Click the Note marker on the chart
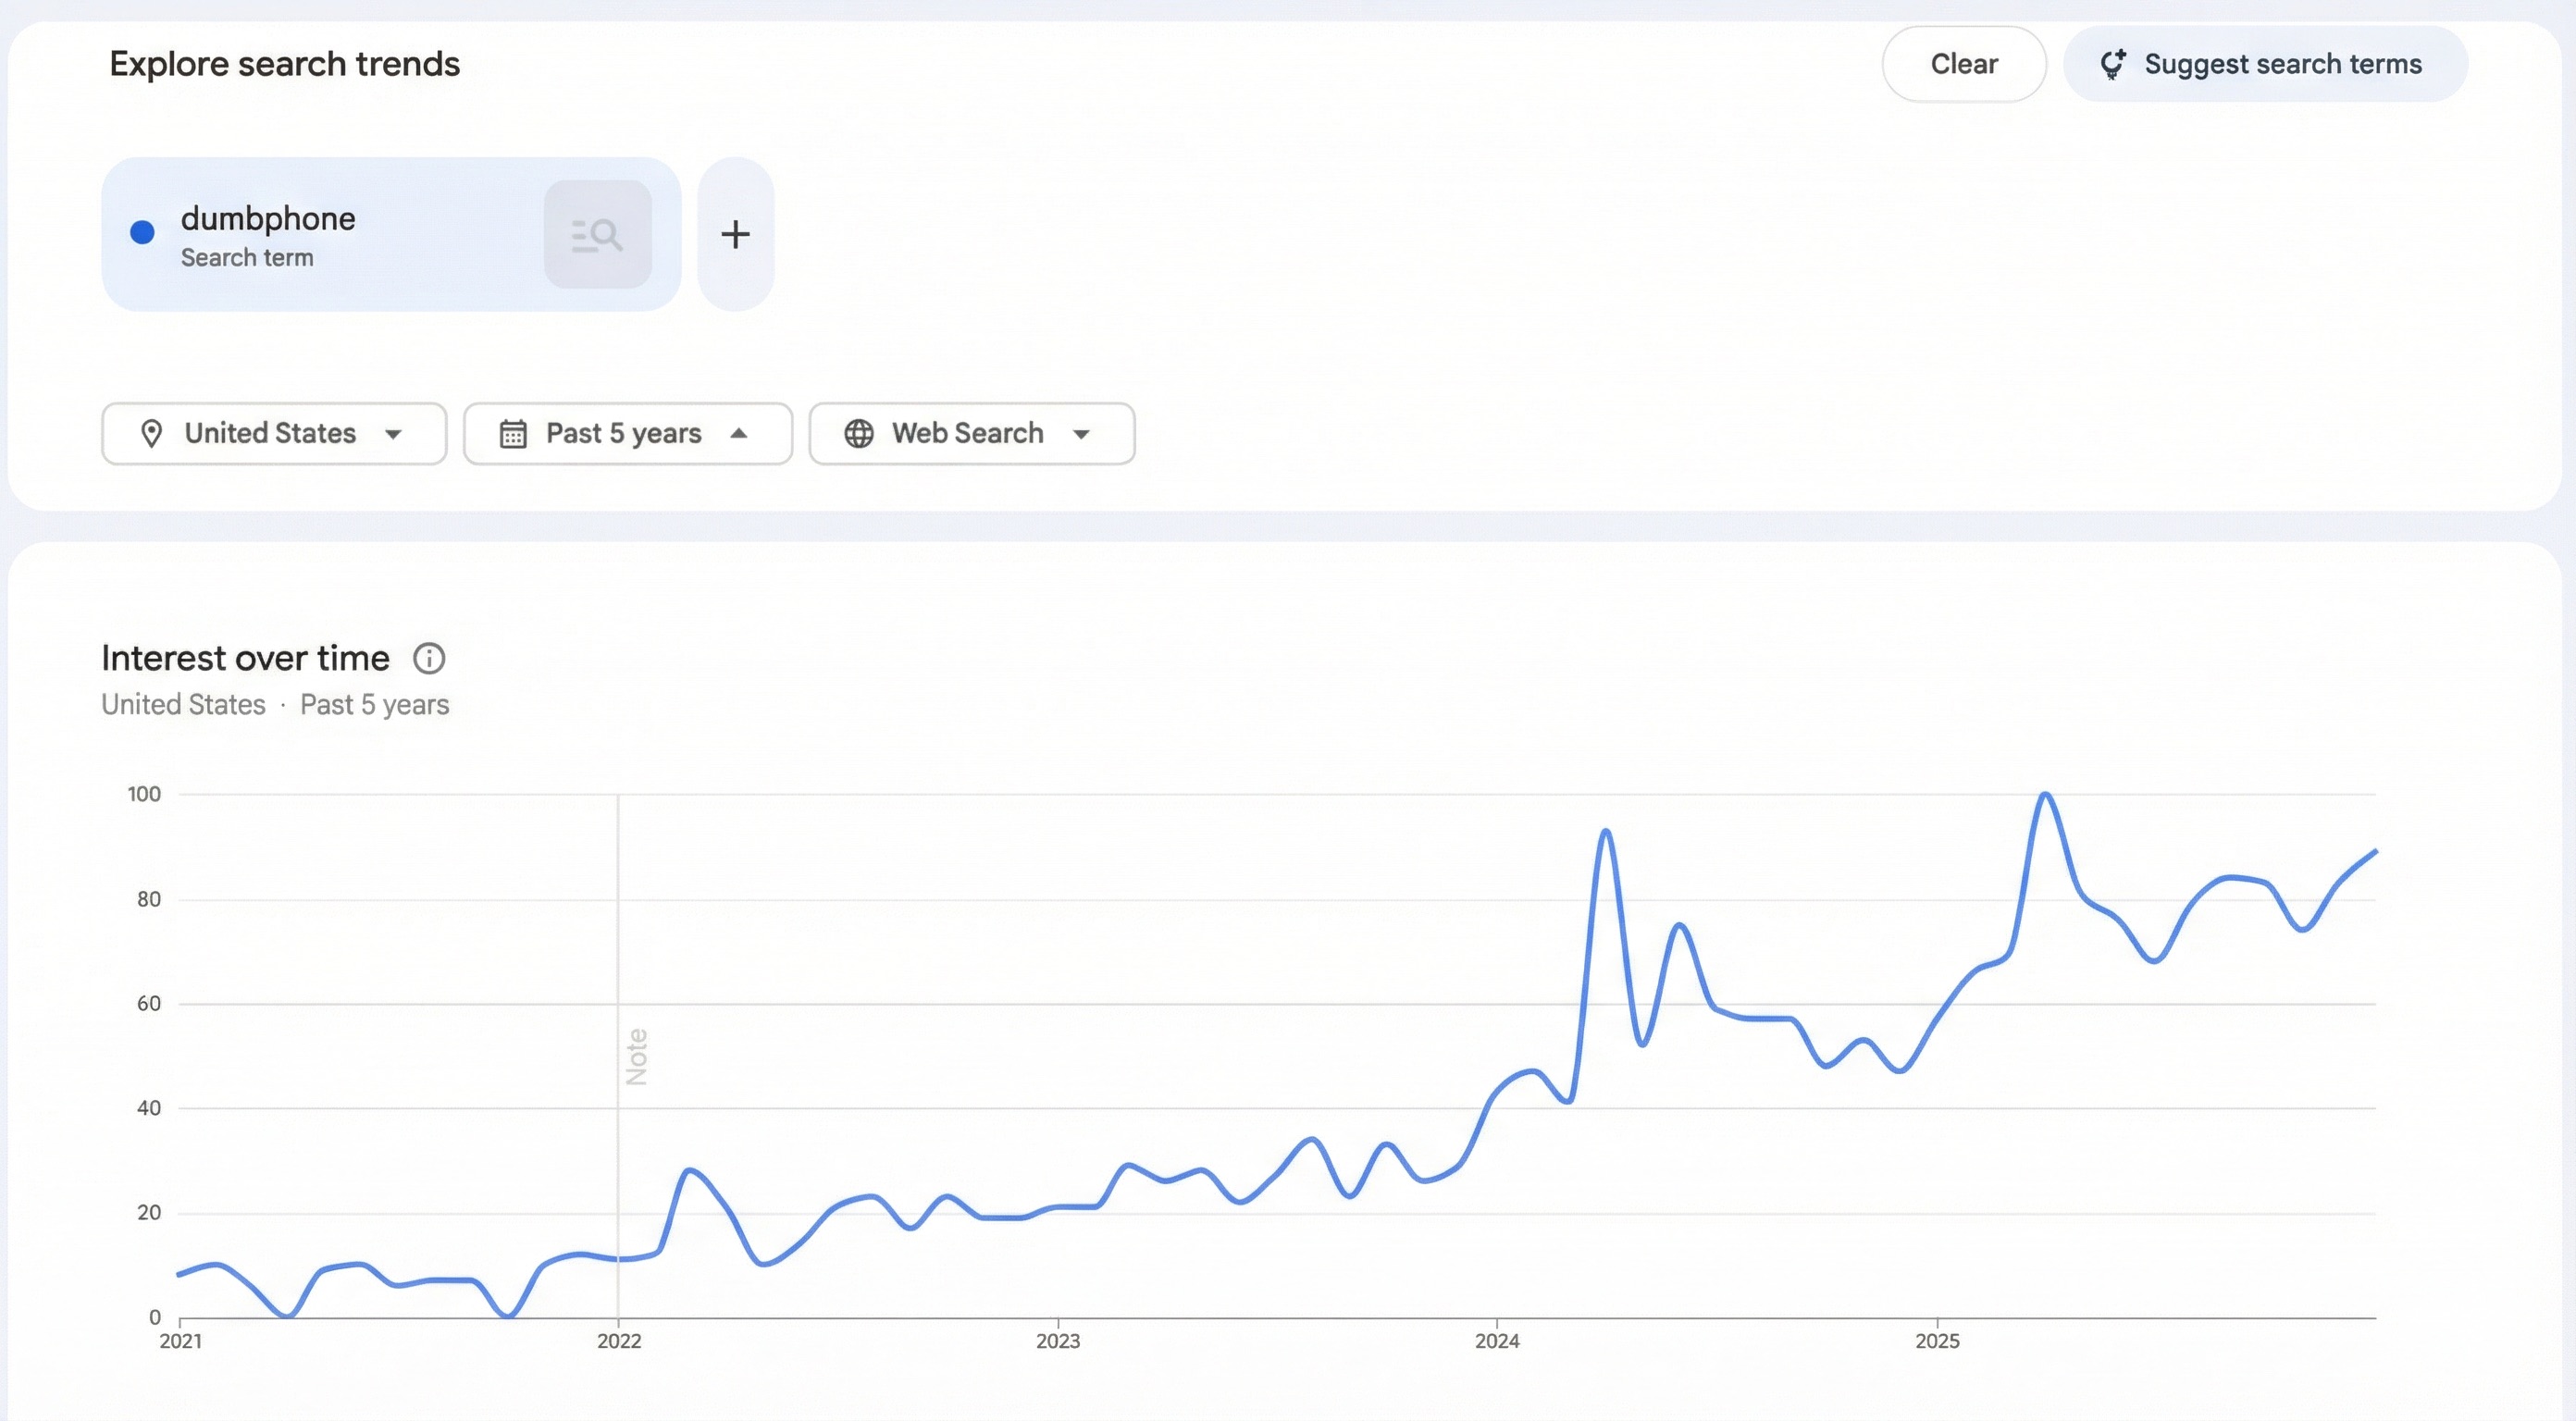 click(636, 1057)
